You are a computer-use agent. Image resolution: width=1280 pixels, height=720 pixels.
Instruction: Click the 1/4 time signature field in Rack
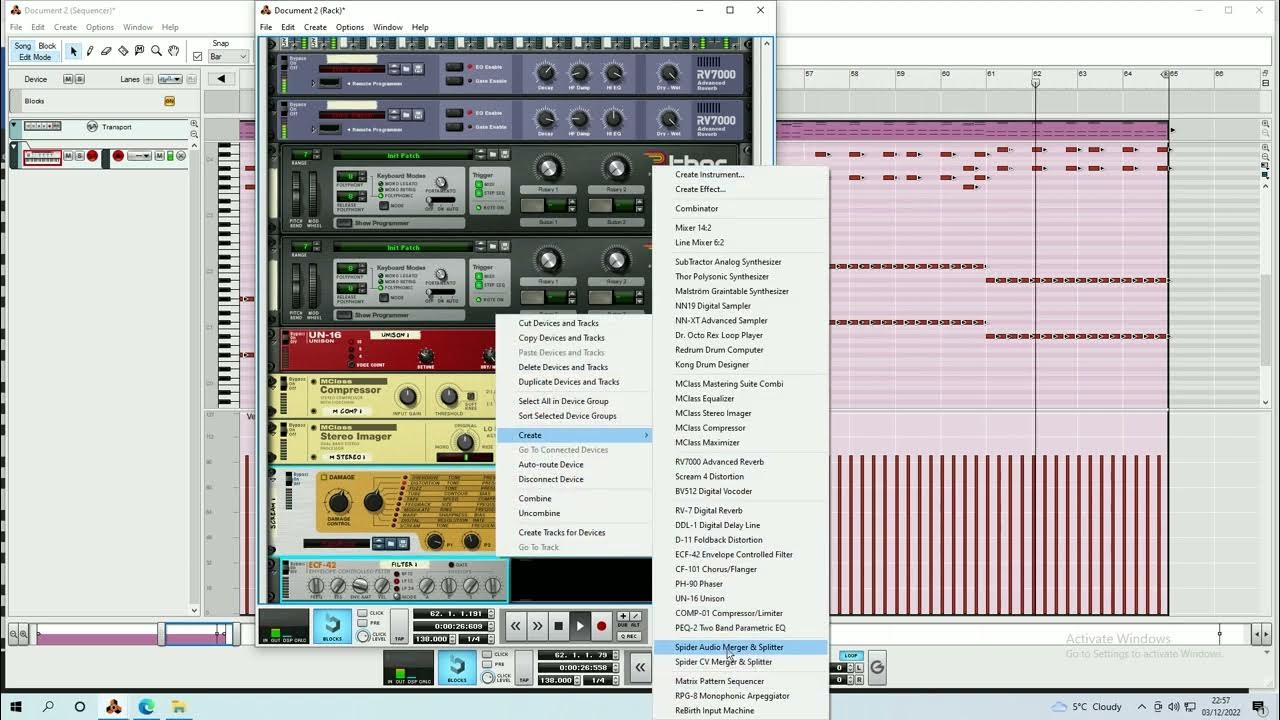[474, 638]
